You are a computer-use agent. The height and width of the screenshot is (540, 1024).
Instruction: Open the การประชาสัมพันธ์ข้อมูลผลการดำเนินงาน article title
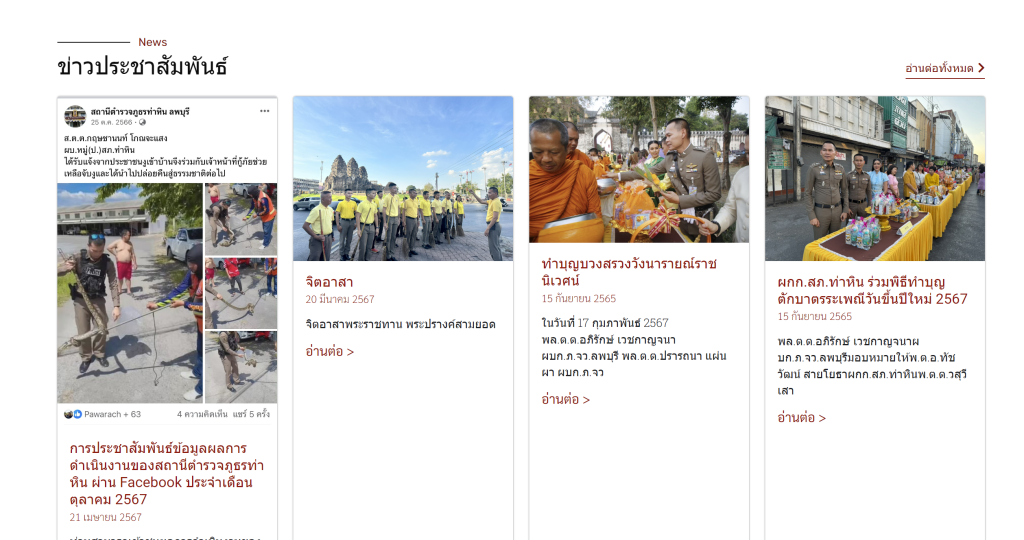[166, 473]
